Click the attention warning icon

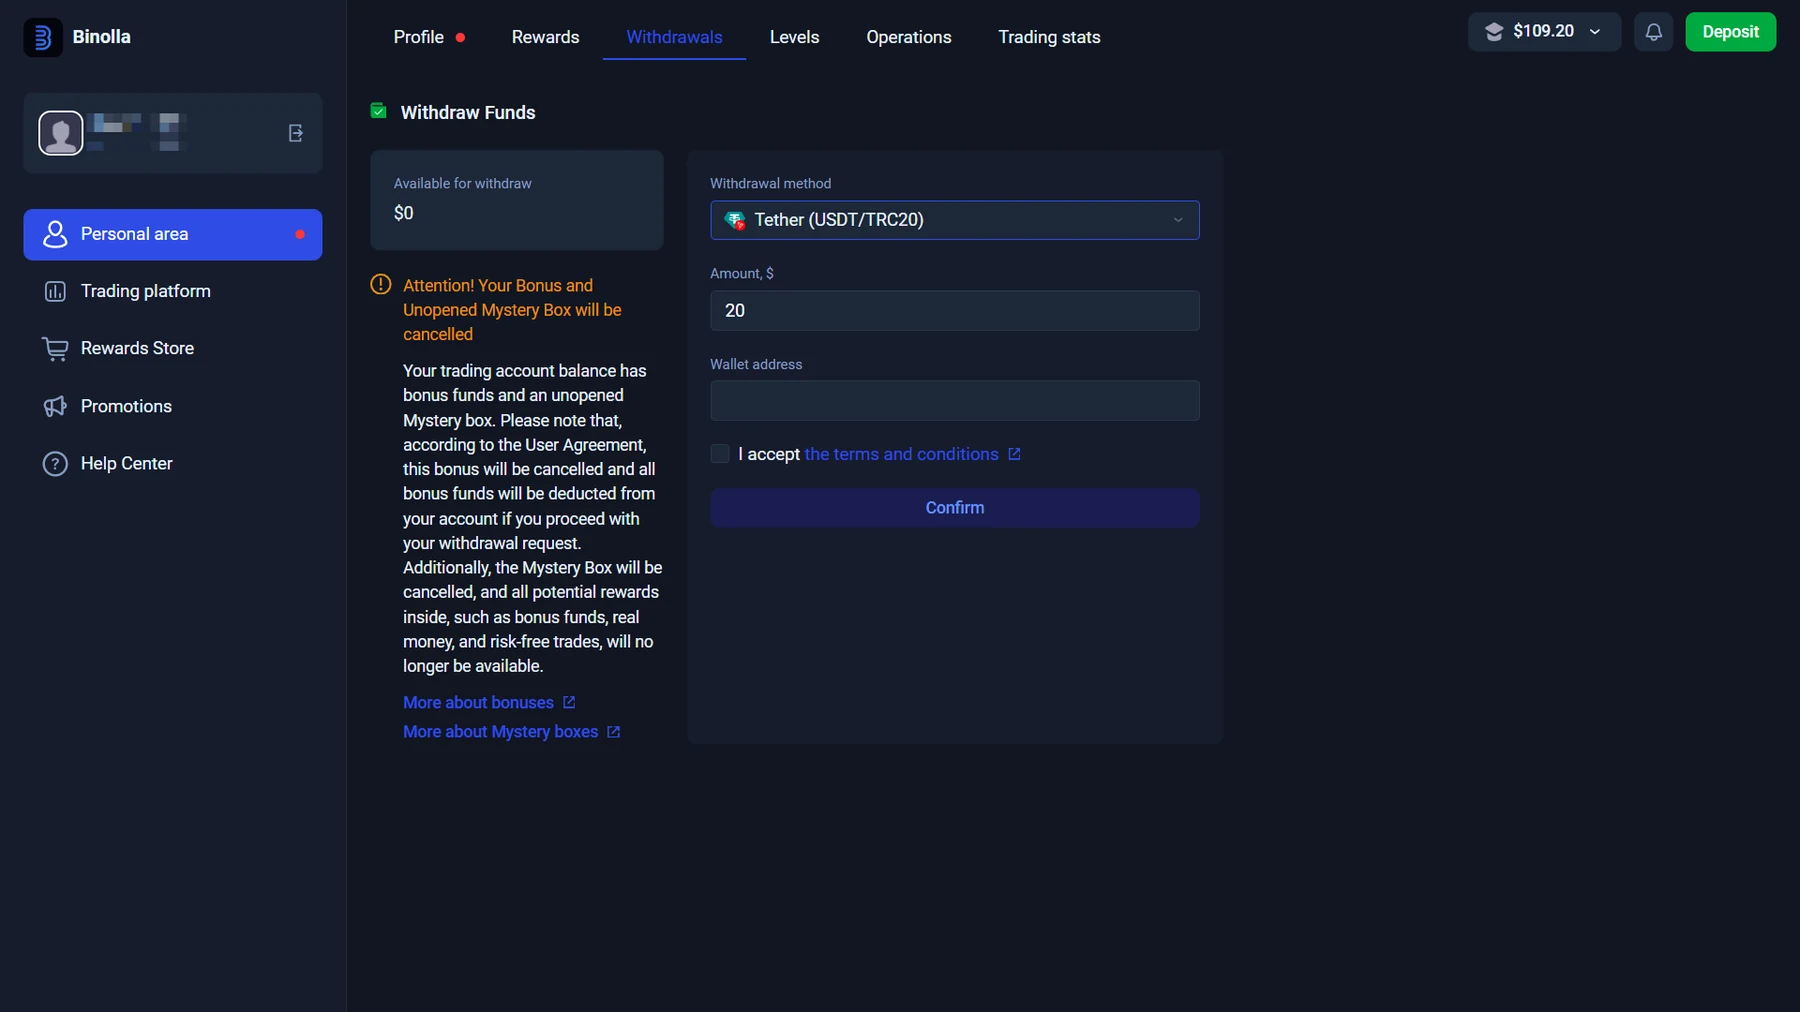click(x=381, y=285)
